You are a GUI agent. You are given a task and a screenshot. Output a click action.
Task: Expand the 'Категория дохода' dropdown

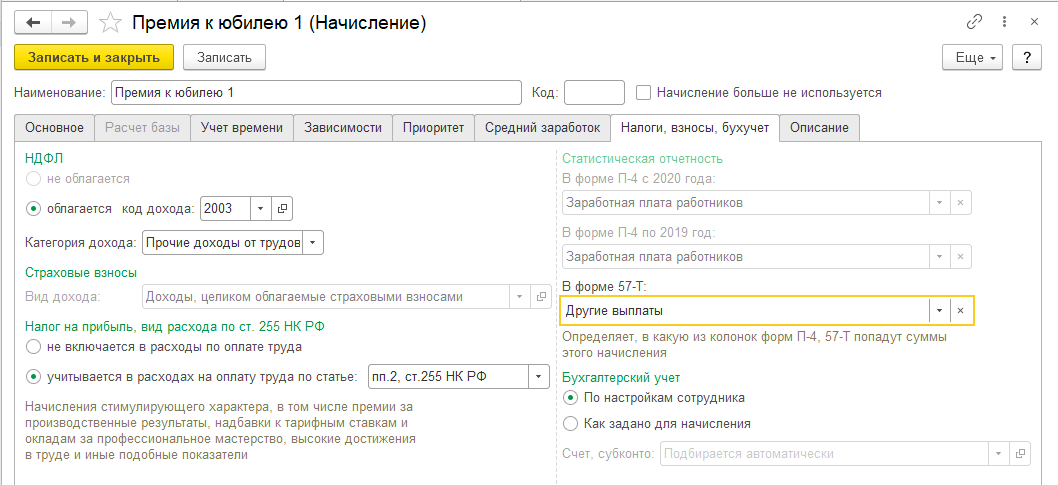[313, 242]
